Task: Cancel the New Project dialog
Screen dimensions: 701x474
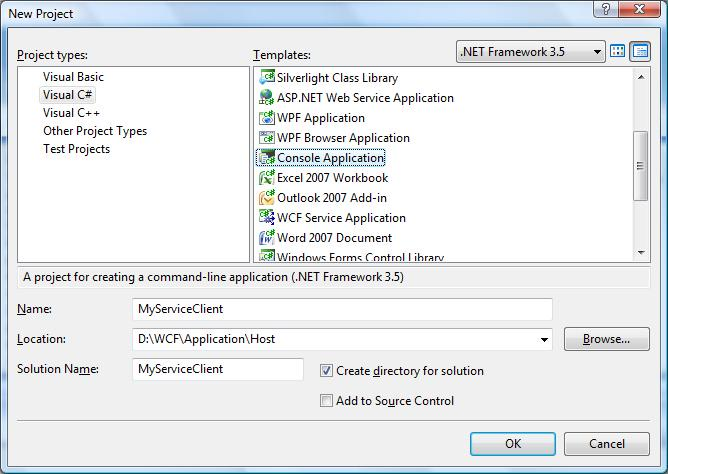Action: coord(607,444)
